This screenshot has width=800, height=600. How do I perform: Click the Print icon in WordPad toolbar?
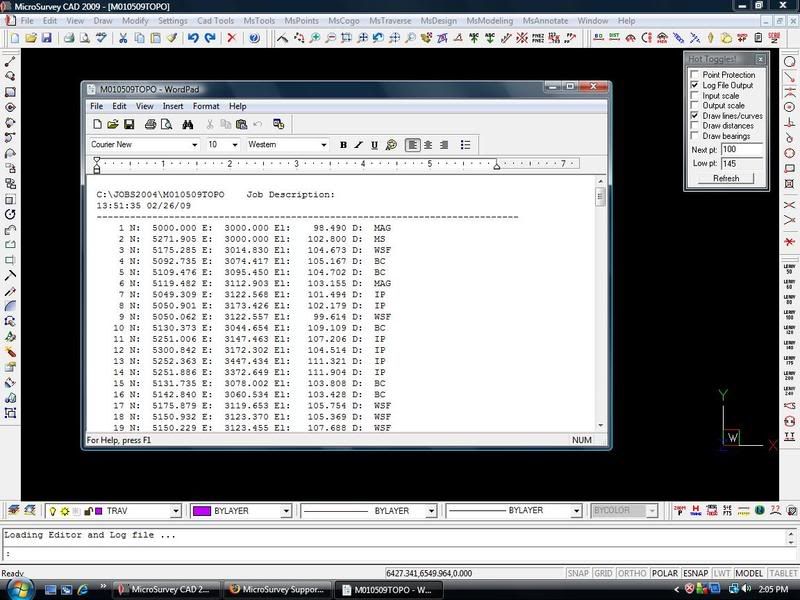click(x=151, y=124)
